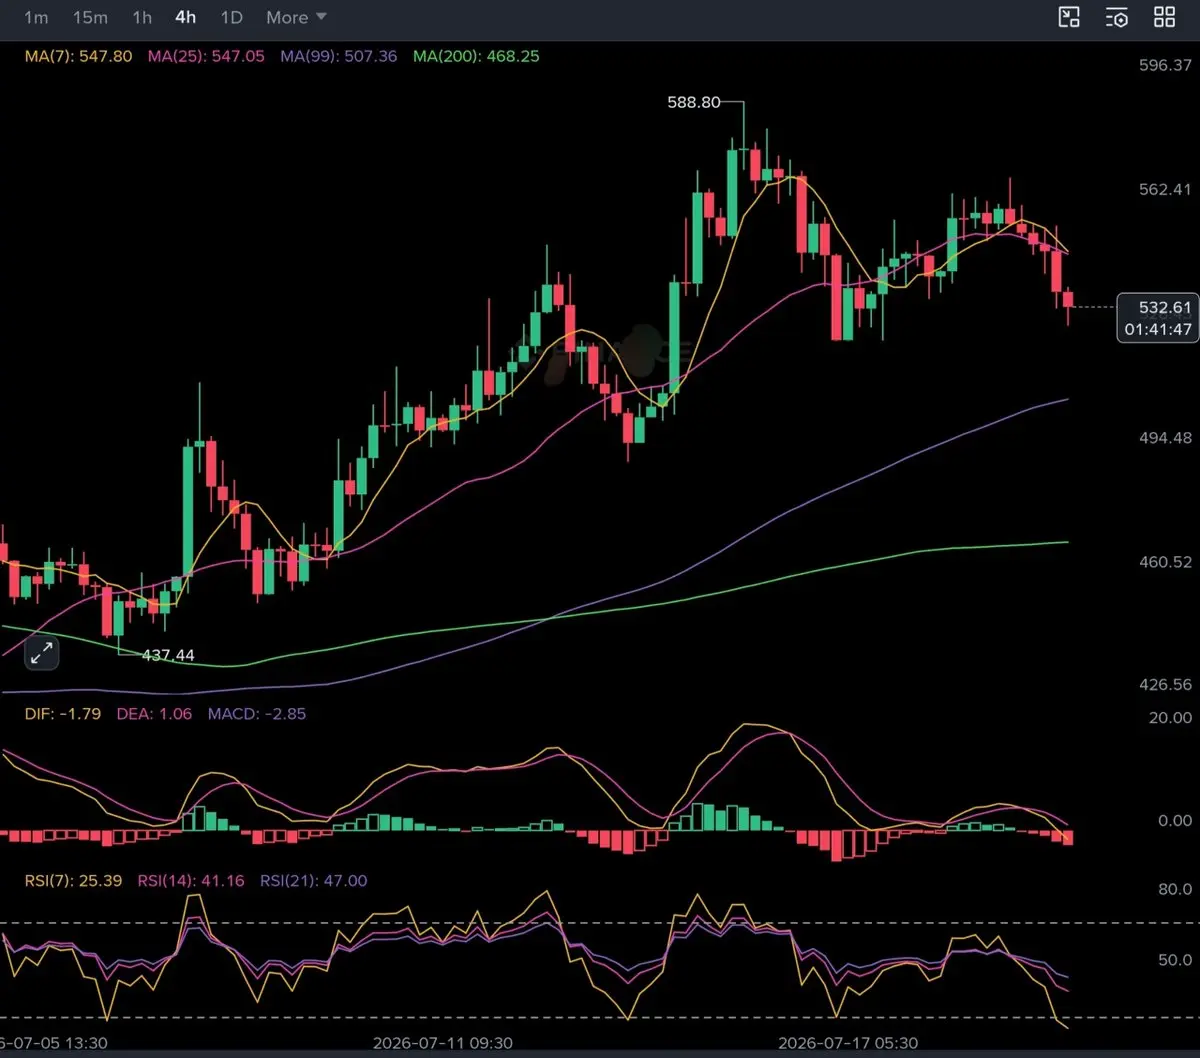Click the MA(99) indicator label
The height and width of the screenshot is (1058, 1200).
(x=338, y=56)
